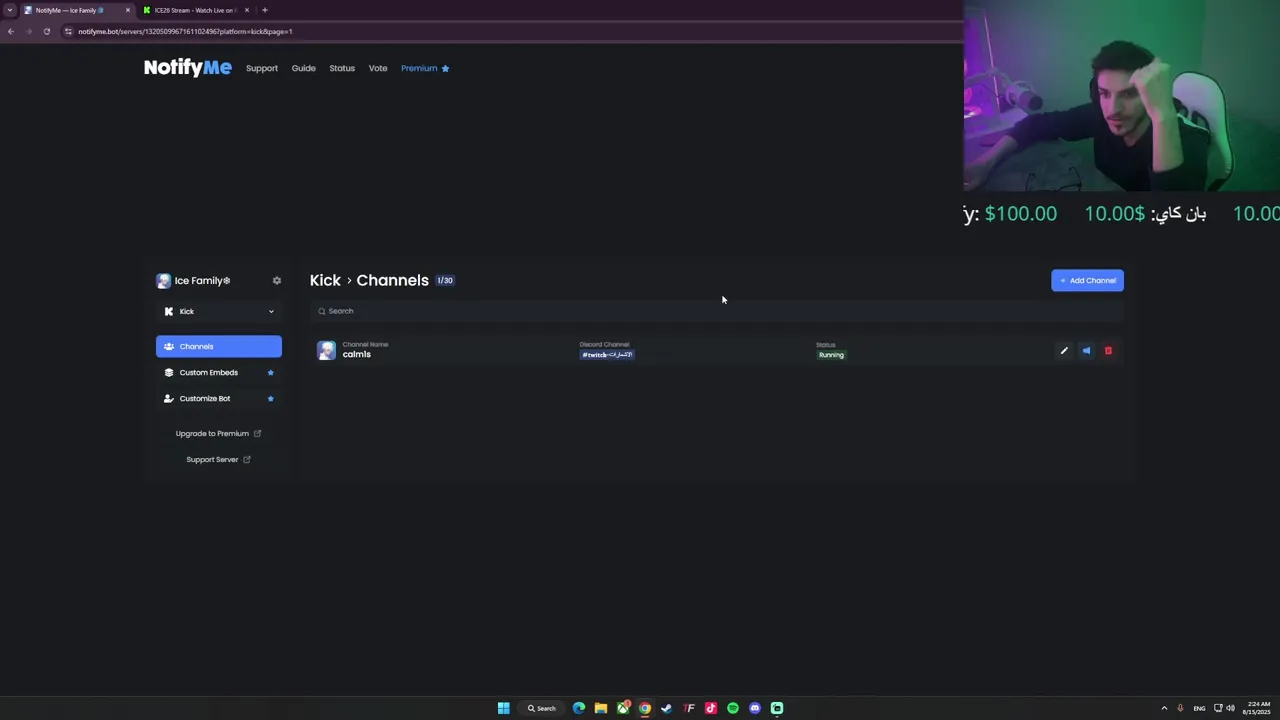Open Vote page in top navigation
Image resolution: width=1280 pixels, height=720 pixels.
point(378,68)
